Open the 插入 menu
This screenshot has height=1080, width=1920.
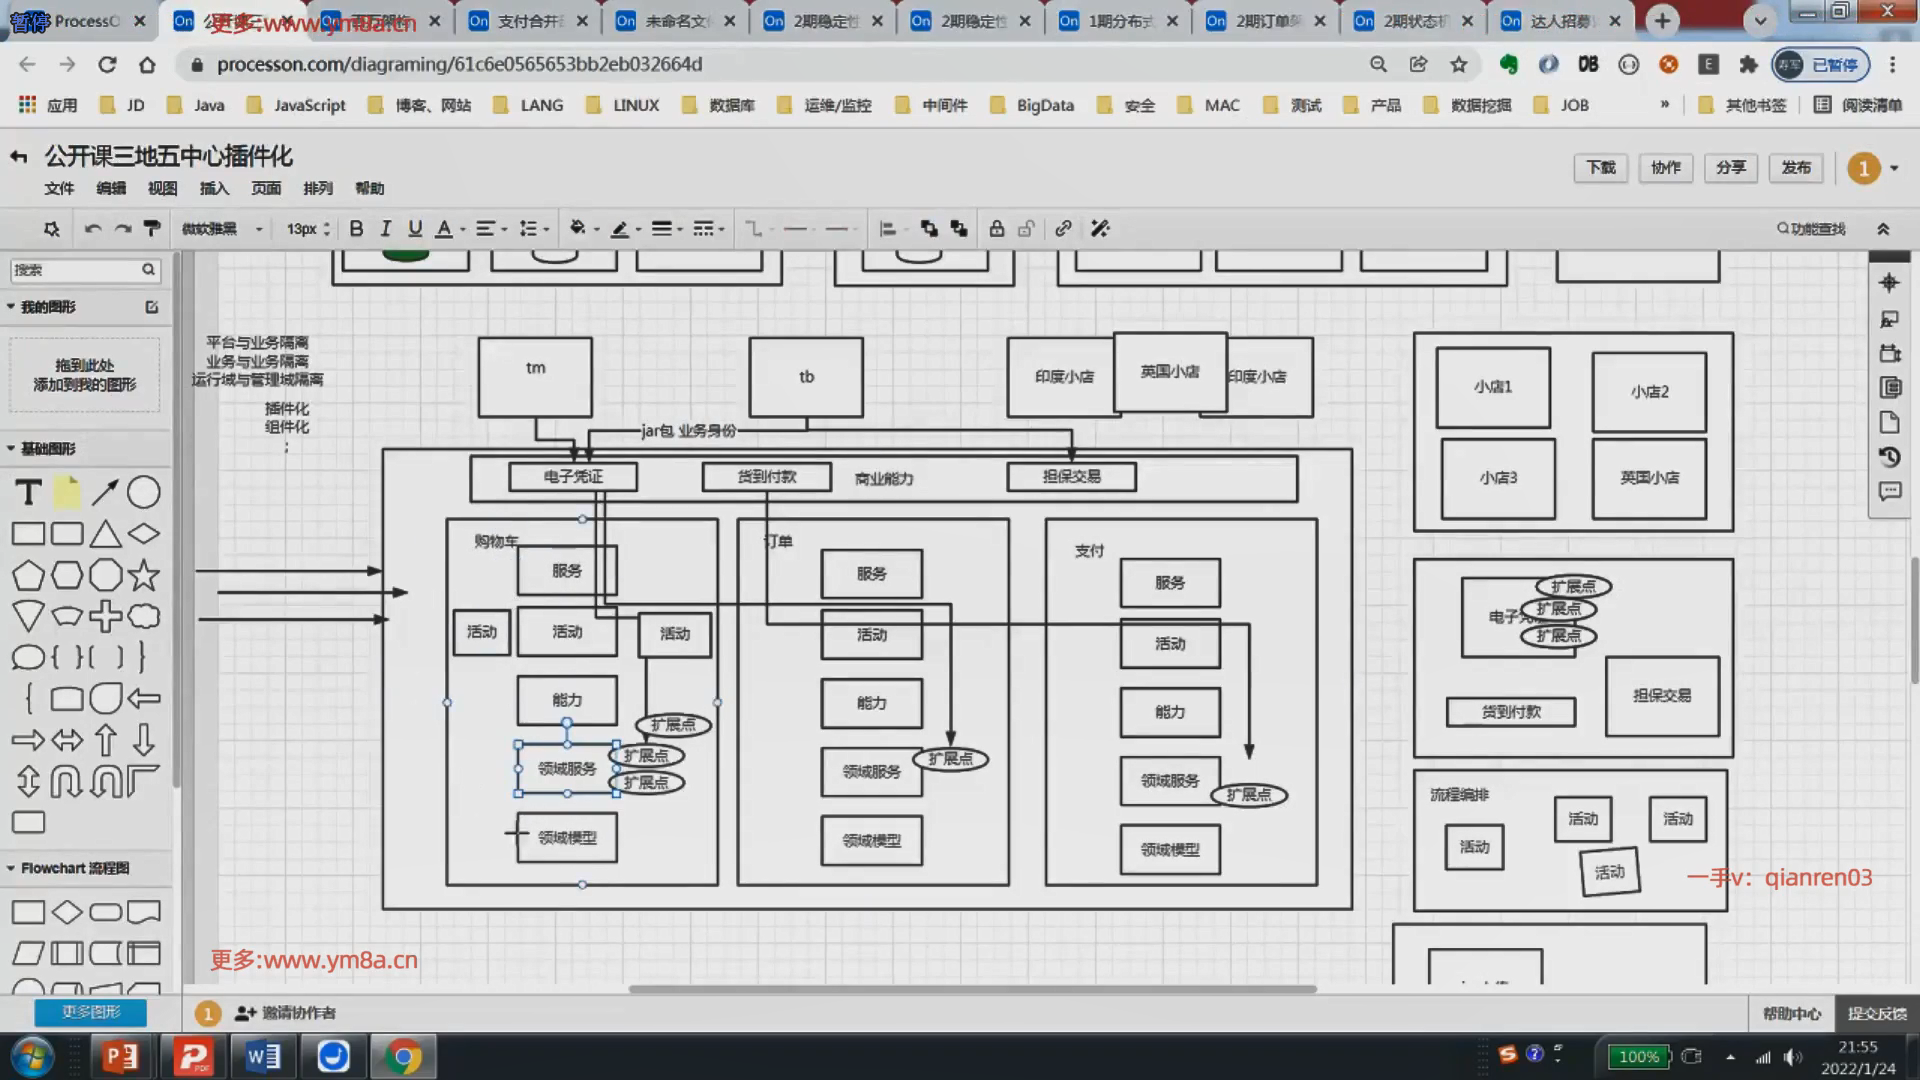214,188
